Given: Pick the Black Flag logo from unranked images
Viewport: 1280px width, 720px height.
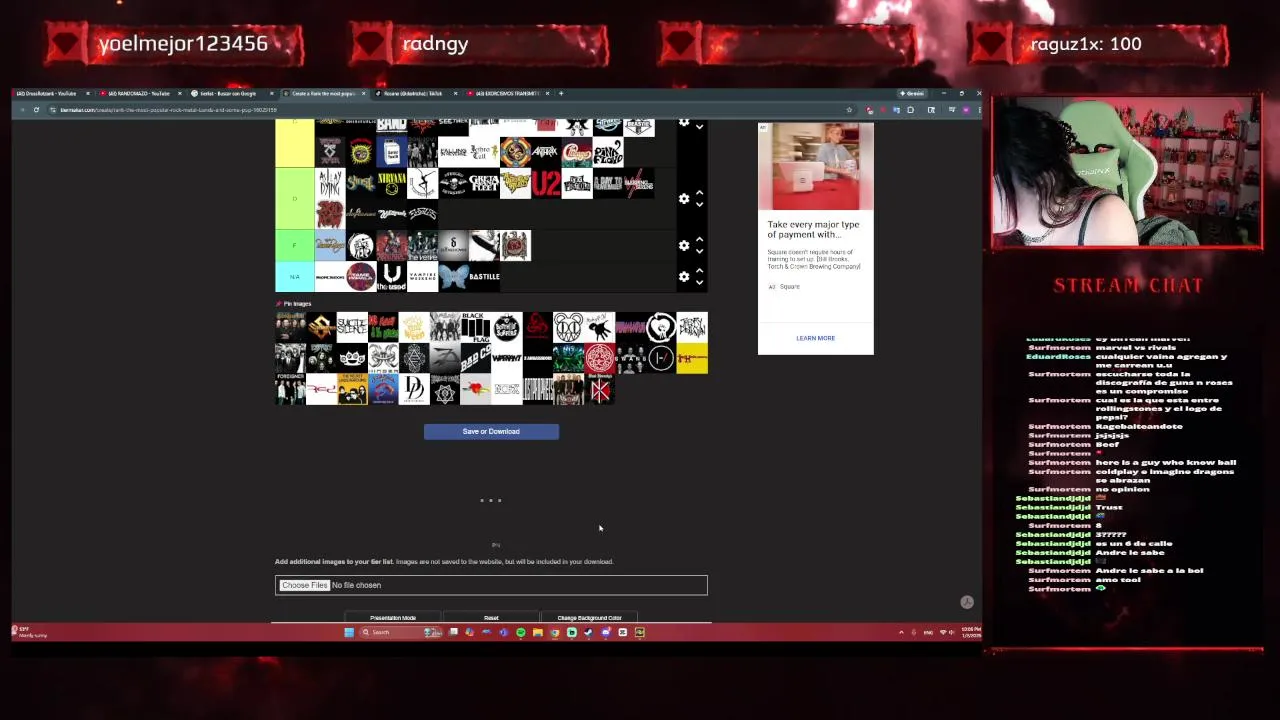Looking at the screenshot, I should click(x=476, y=327).
